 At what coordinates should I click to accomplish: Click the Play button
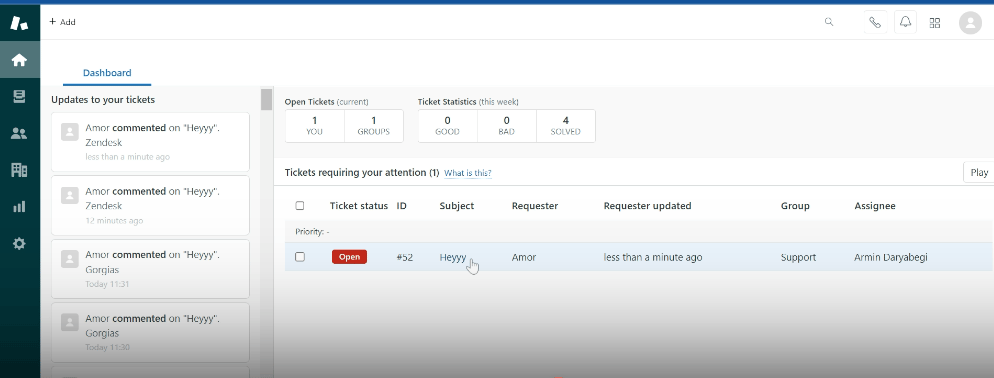[978, 173]
